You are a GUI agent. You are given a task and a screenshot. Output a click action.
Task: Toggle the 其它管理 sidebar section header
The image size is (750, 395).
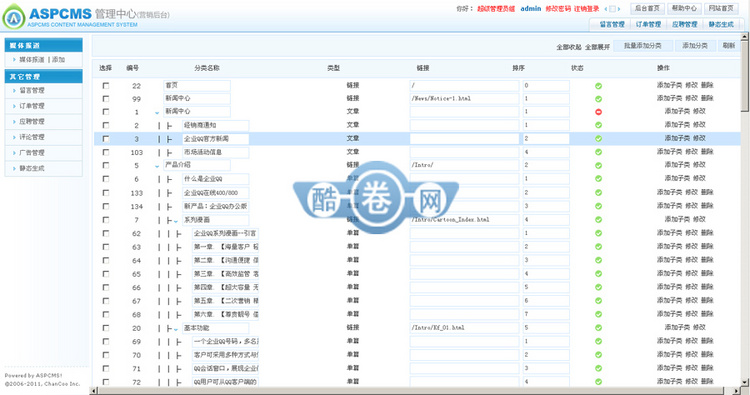(44, 77)
